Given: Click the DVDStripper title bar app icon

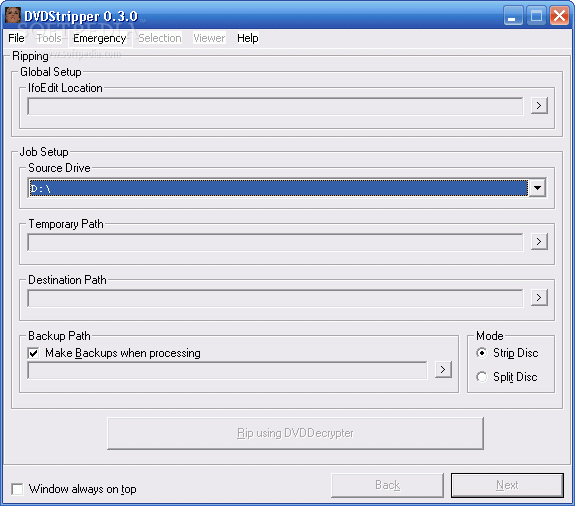Looking at the screenshot, I should click(x=13, y=15).
